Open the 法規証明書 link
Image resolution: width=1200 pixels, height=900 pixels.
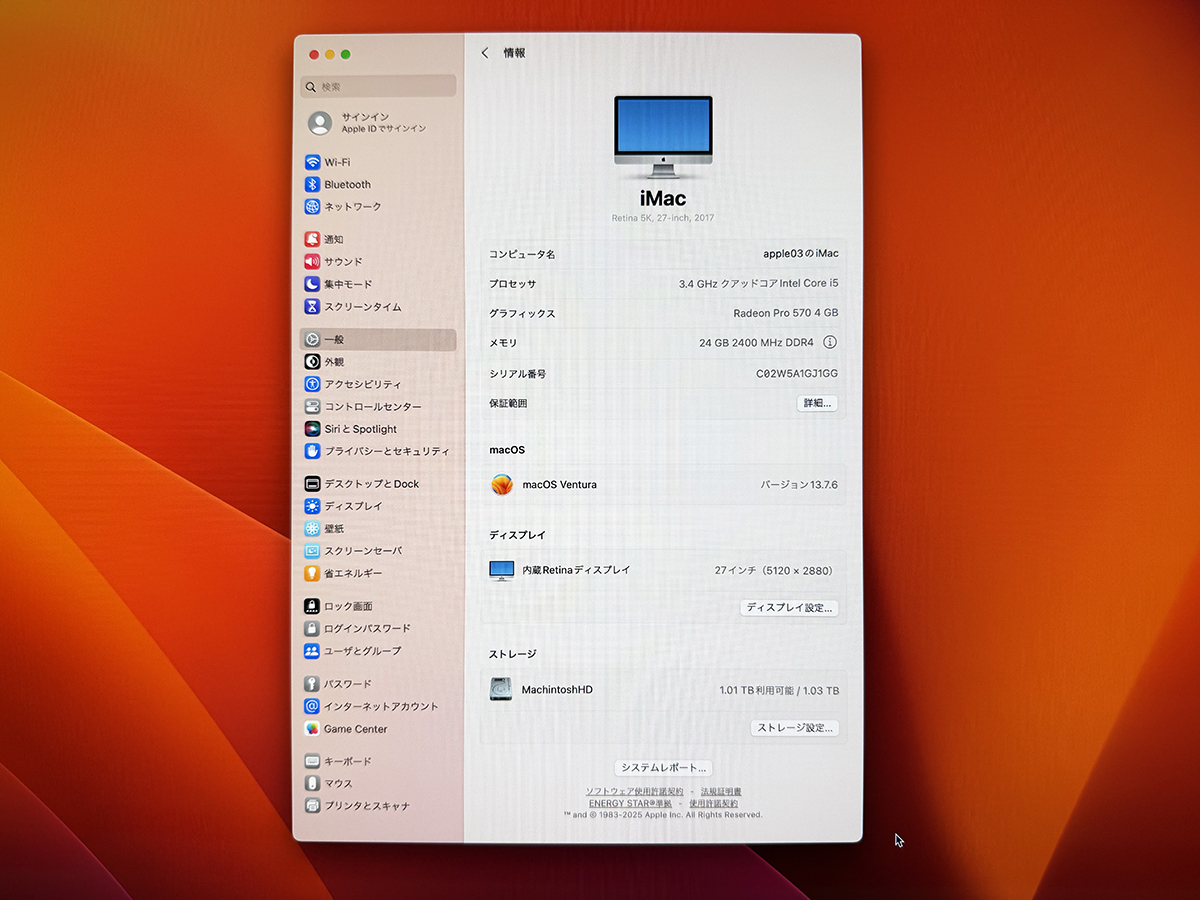[x=721, y=792]
